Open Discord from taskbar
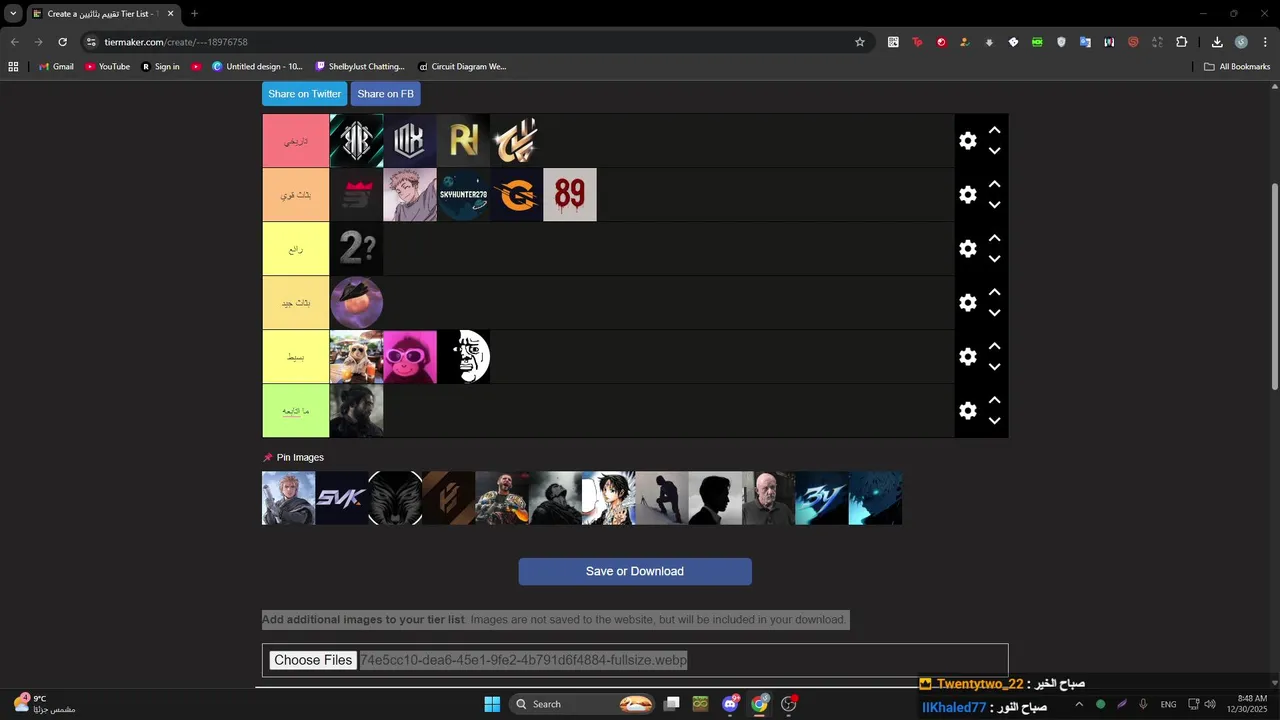Viewport: 1280px width, 720px height. [x=731, y=704]
